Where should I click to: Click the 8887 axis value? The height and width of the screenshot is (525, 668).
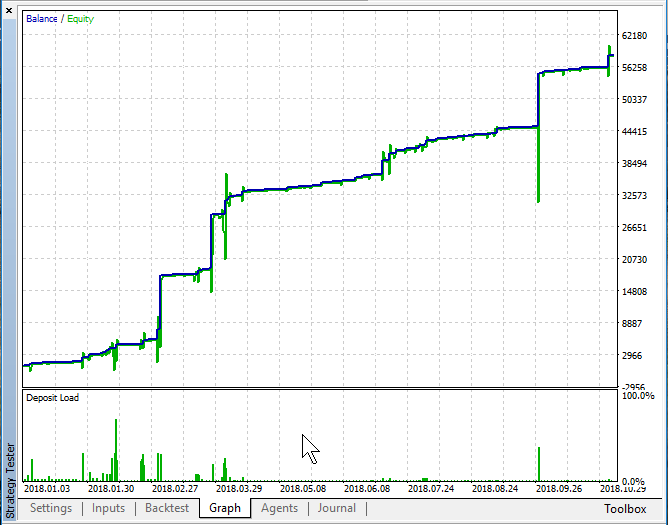pos(632,323)
